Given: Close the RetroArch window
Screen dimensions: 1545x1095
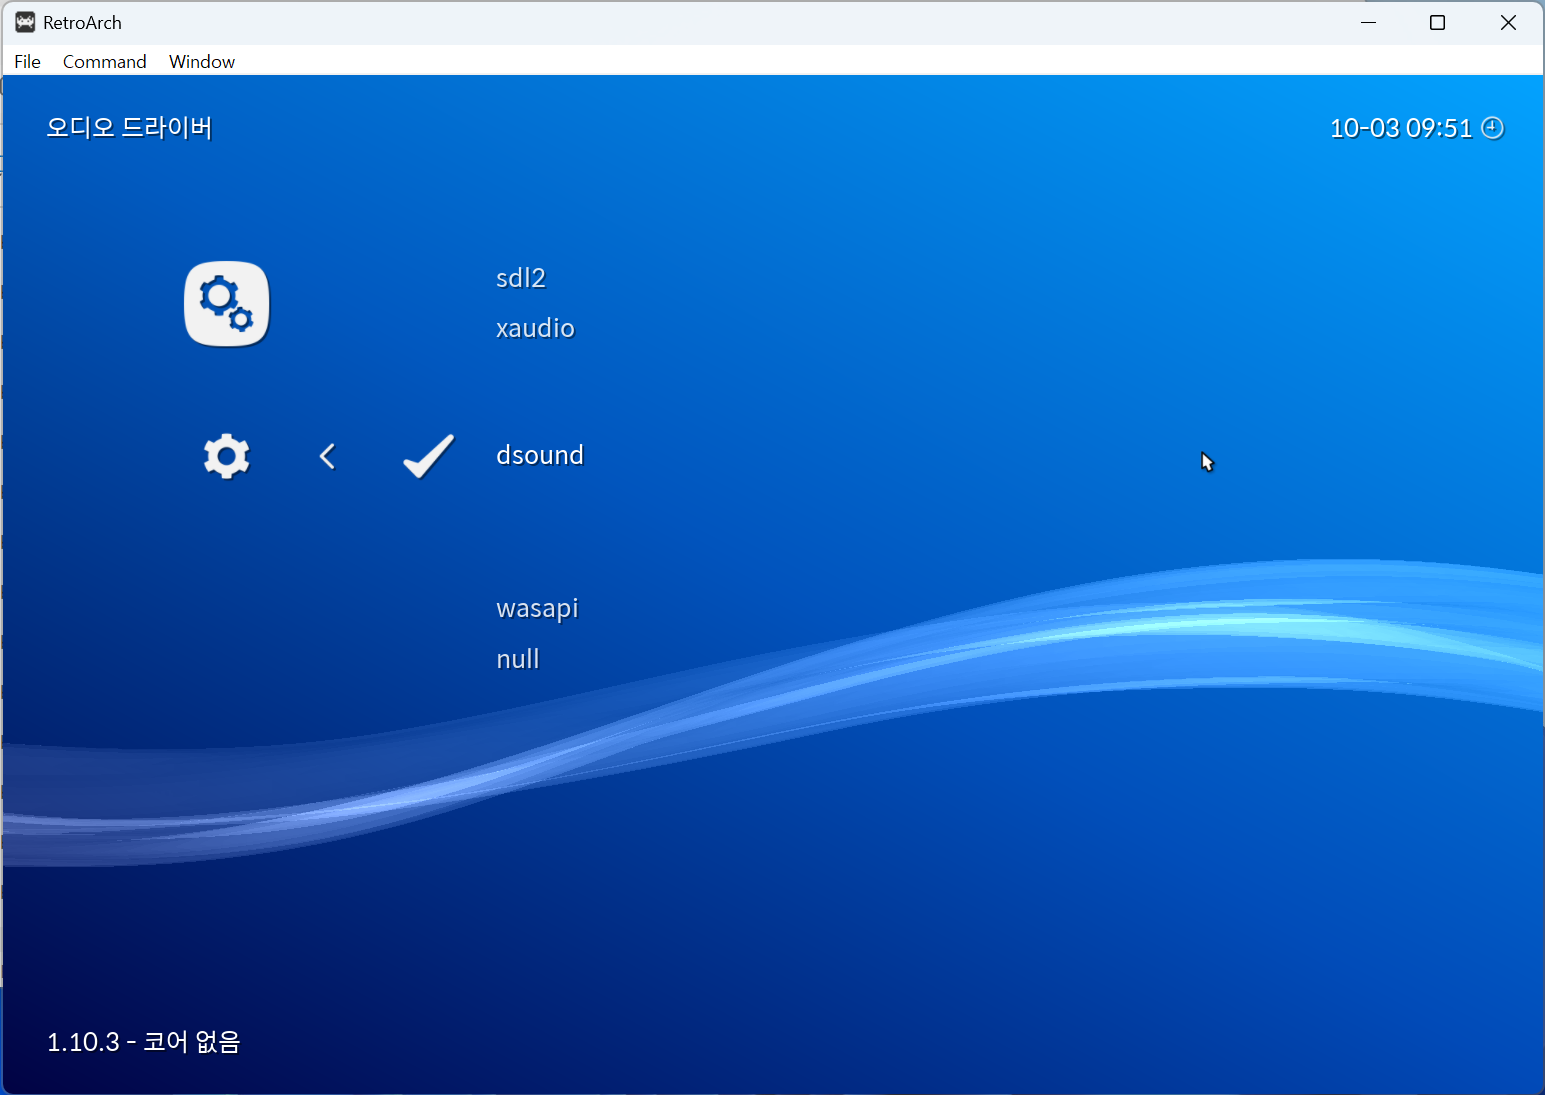Looking at the screenshot, I should coord(1508,22).
